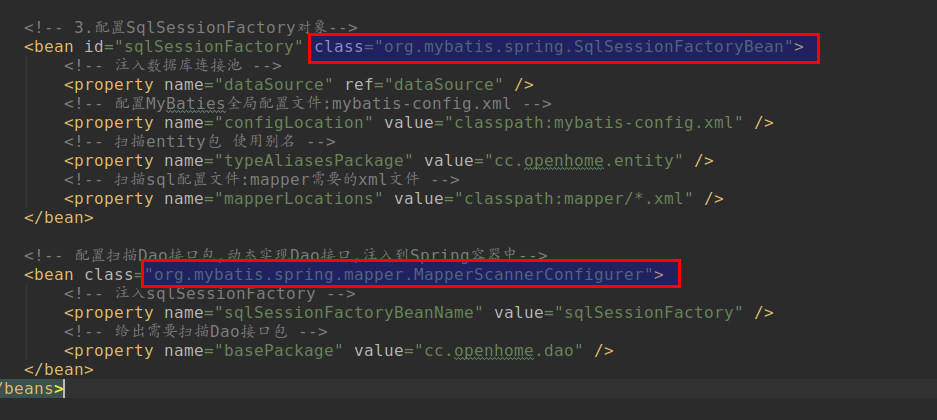Click the property name "typeAliasesPackage"
Viewport: 937px width, 420px height.
coord(314,161)
